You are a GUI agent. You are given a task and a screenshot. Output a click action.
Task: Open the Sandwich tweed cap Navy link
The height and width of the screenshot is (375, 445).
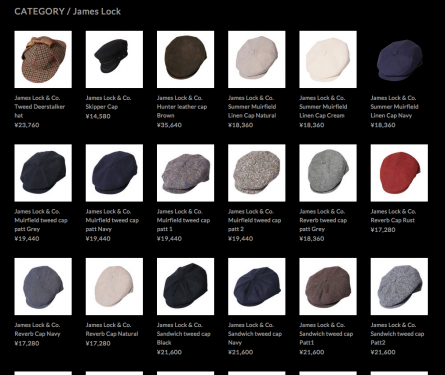click(x=255, y=334)
